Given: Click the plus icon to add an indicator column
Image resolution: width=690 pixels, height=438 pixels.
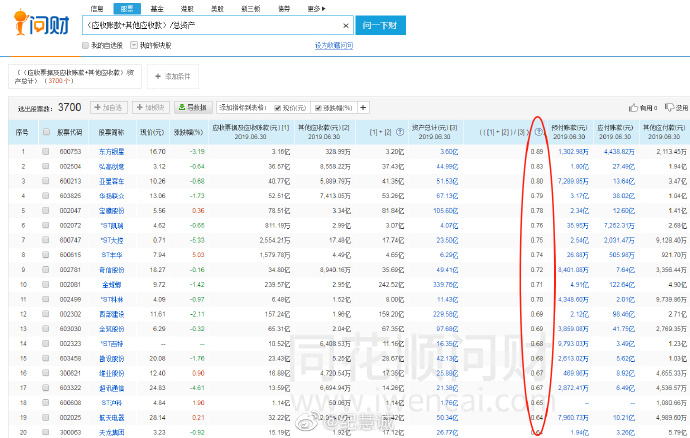Looking at the screenshot, I should pos(363,107).
